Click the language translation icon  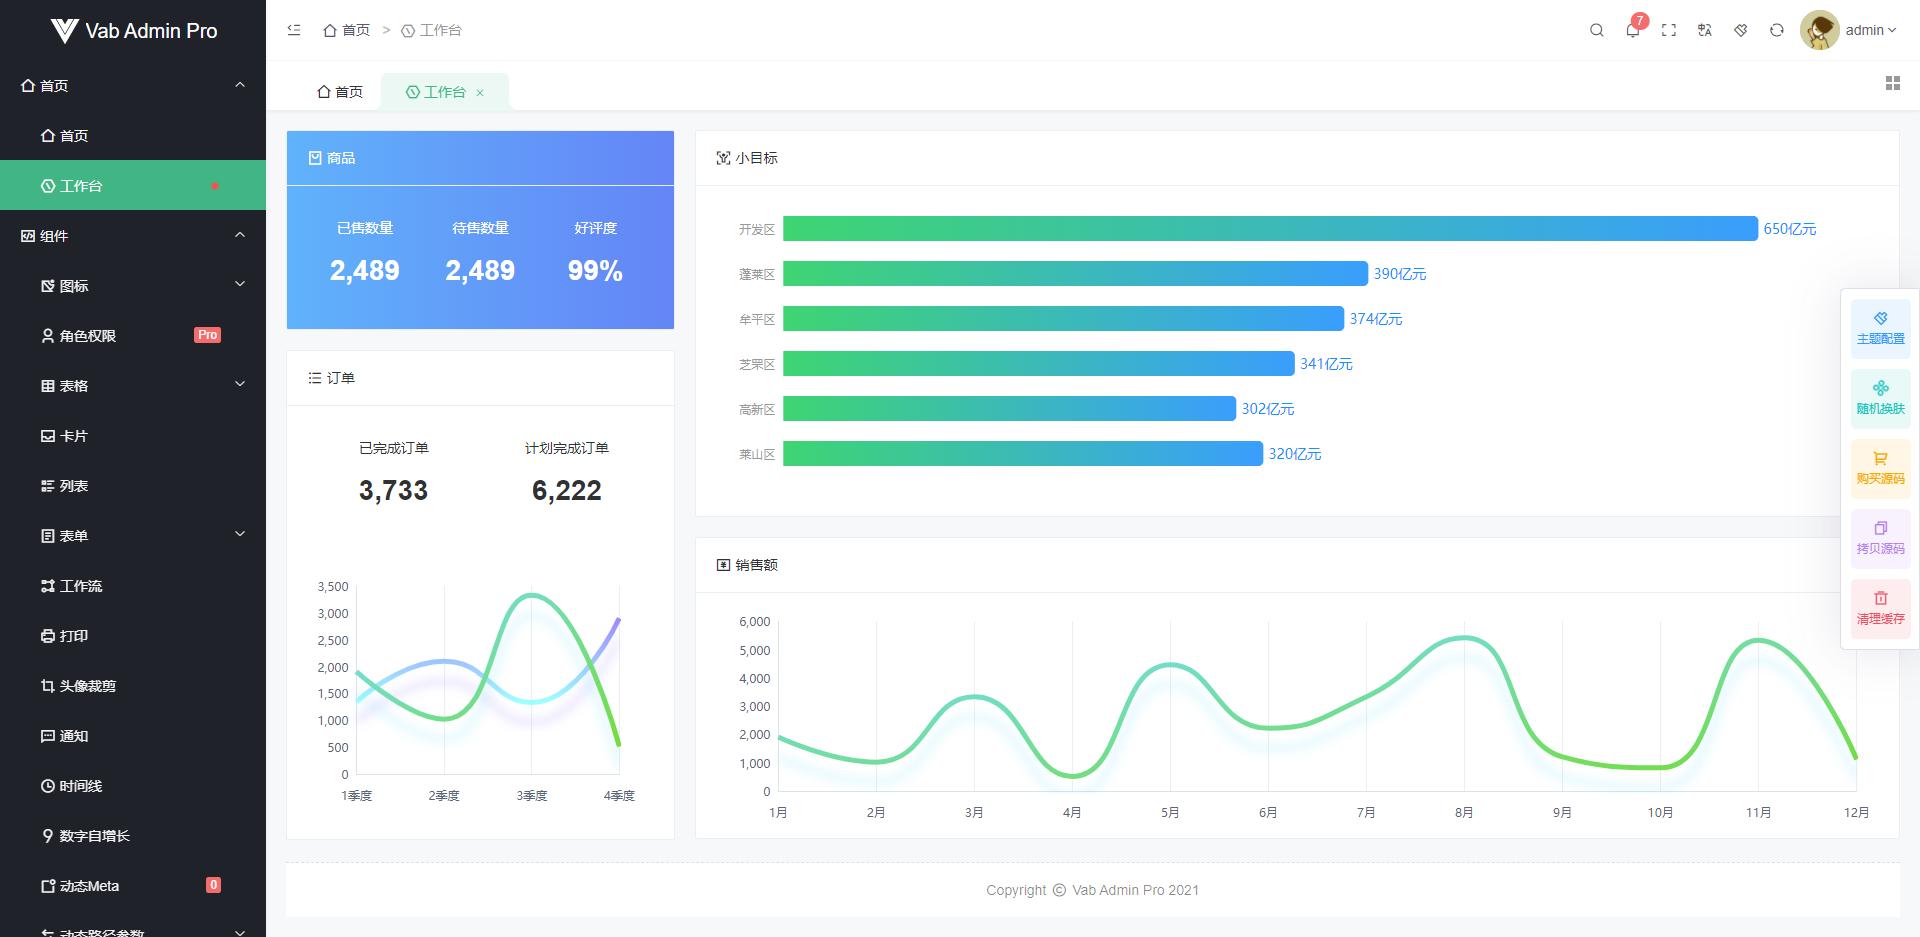(1705, 30)
